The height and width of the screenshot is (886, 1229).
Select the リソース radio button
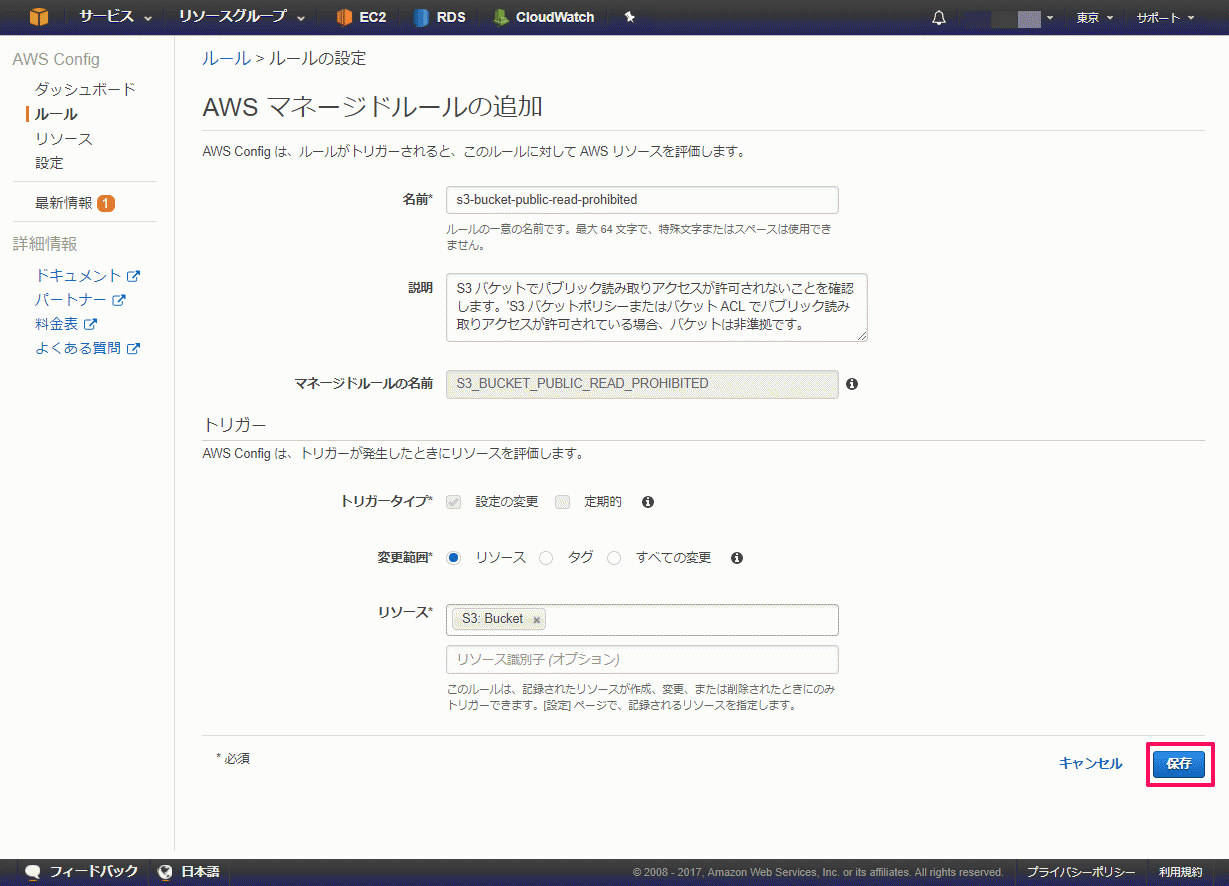click(x=454, y=558)
